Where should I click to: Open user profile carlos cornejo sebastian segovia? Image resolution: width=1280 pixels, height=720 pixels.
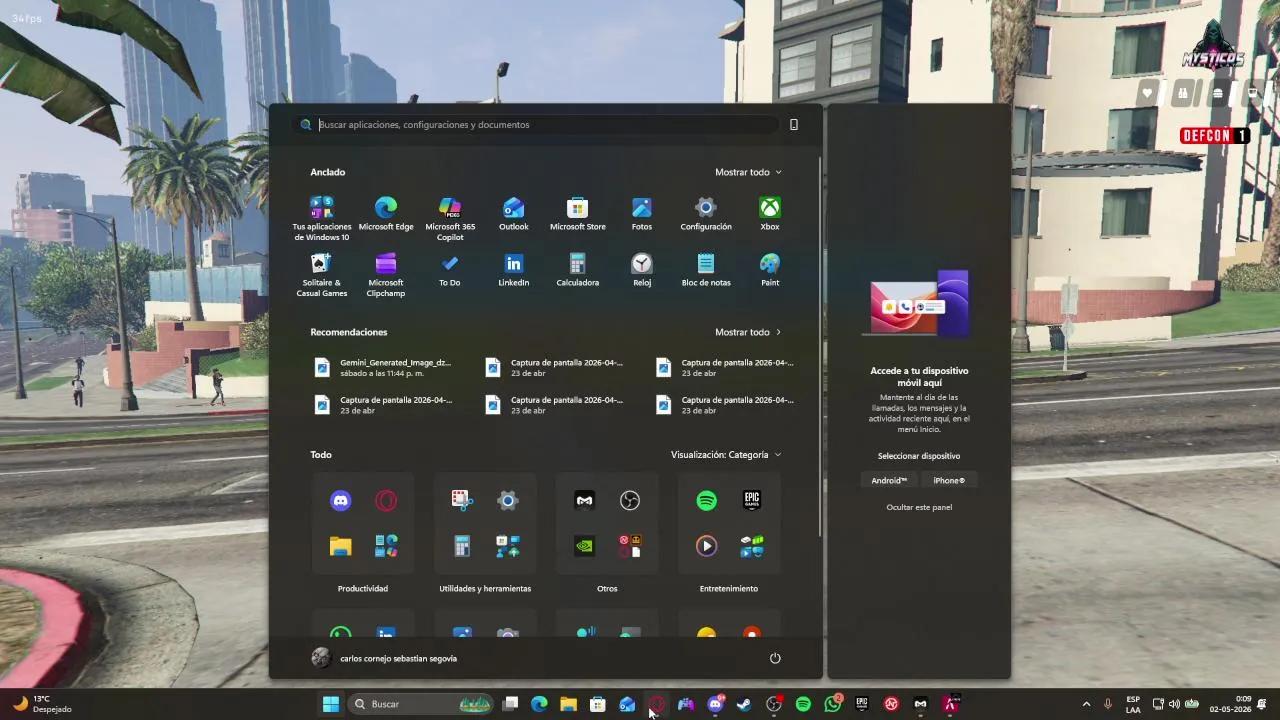tap(384, 658)
